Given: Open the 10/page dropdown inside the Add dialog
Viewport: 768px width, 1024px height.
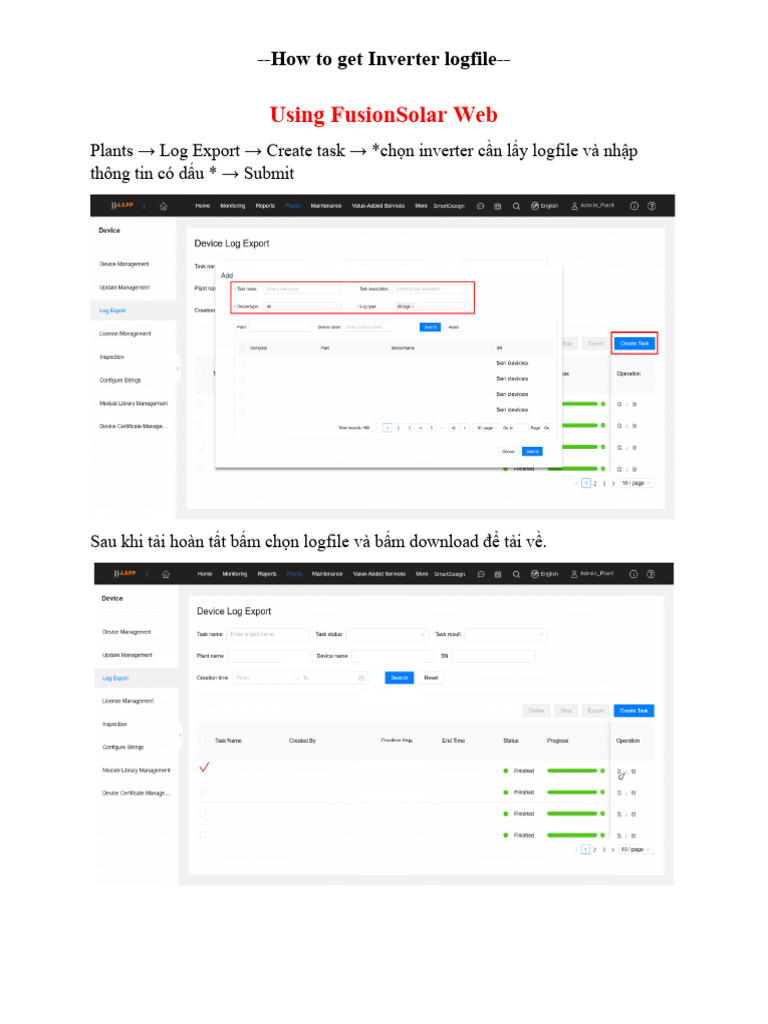Looking at the screenshot, I should pos(487,428).
